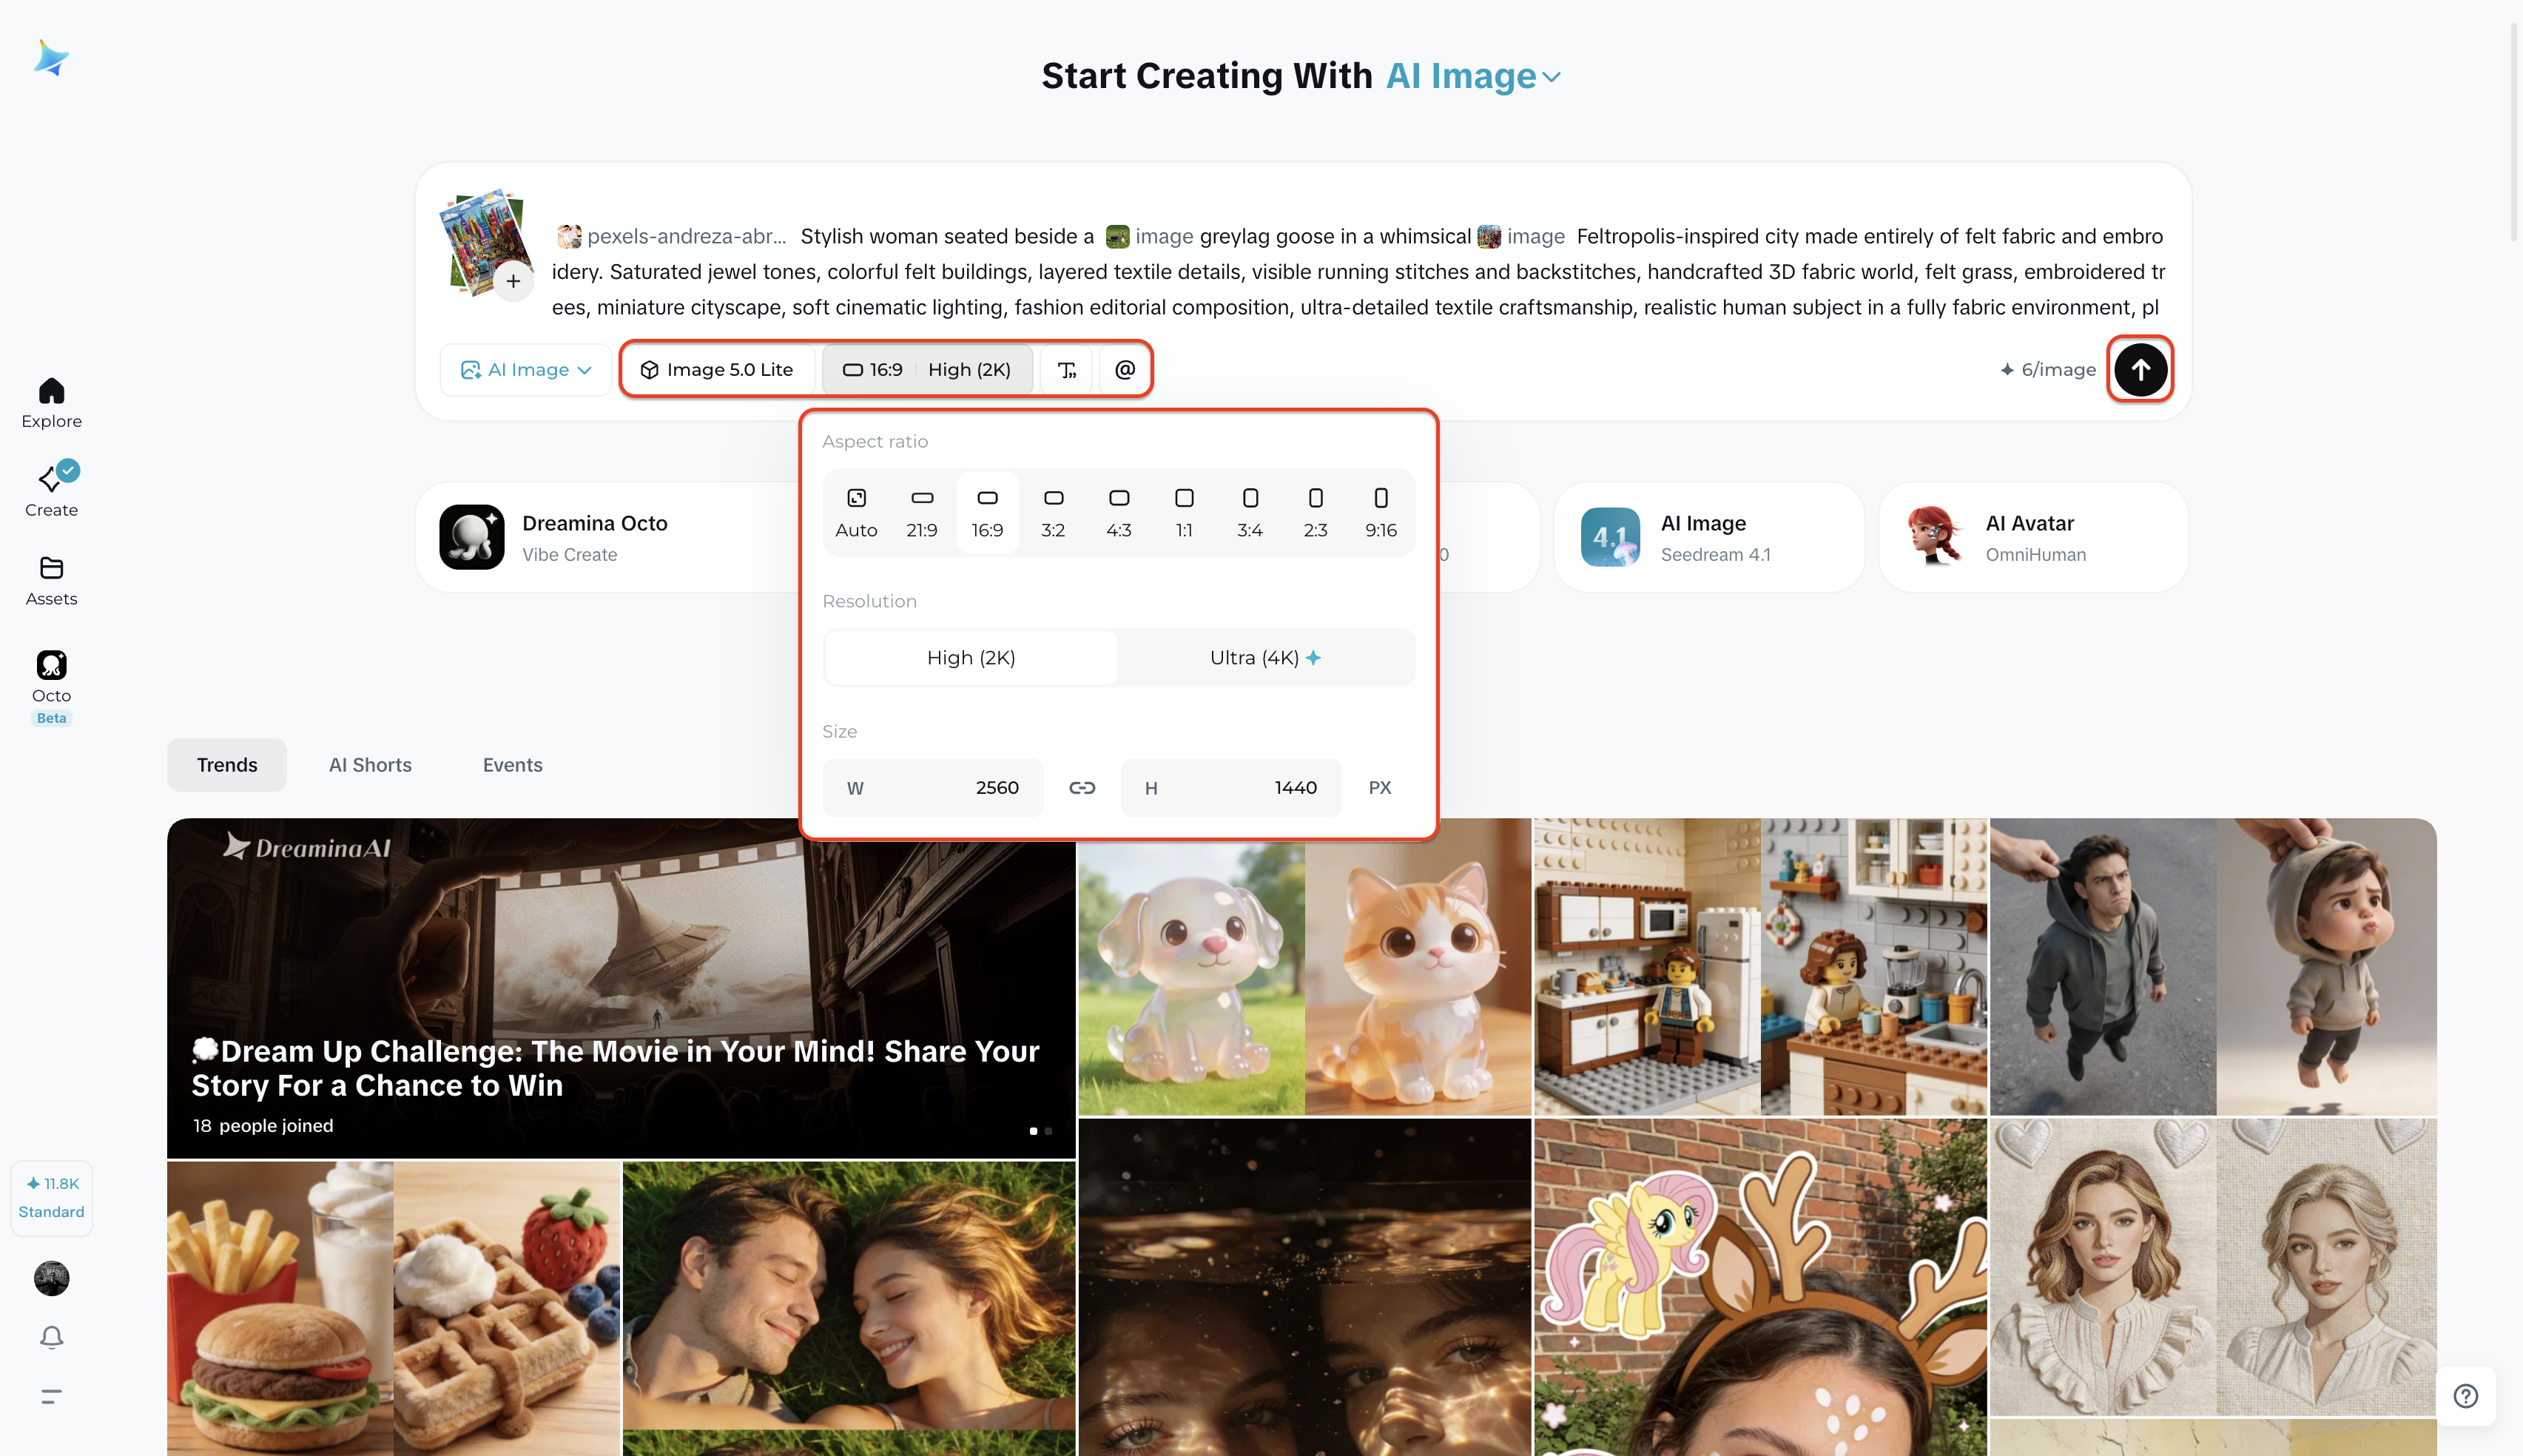Go to the second banner slide dot
Viewport: 2523px width, 1456px height.
(x=1048, y=1131)
